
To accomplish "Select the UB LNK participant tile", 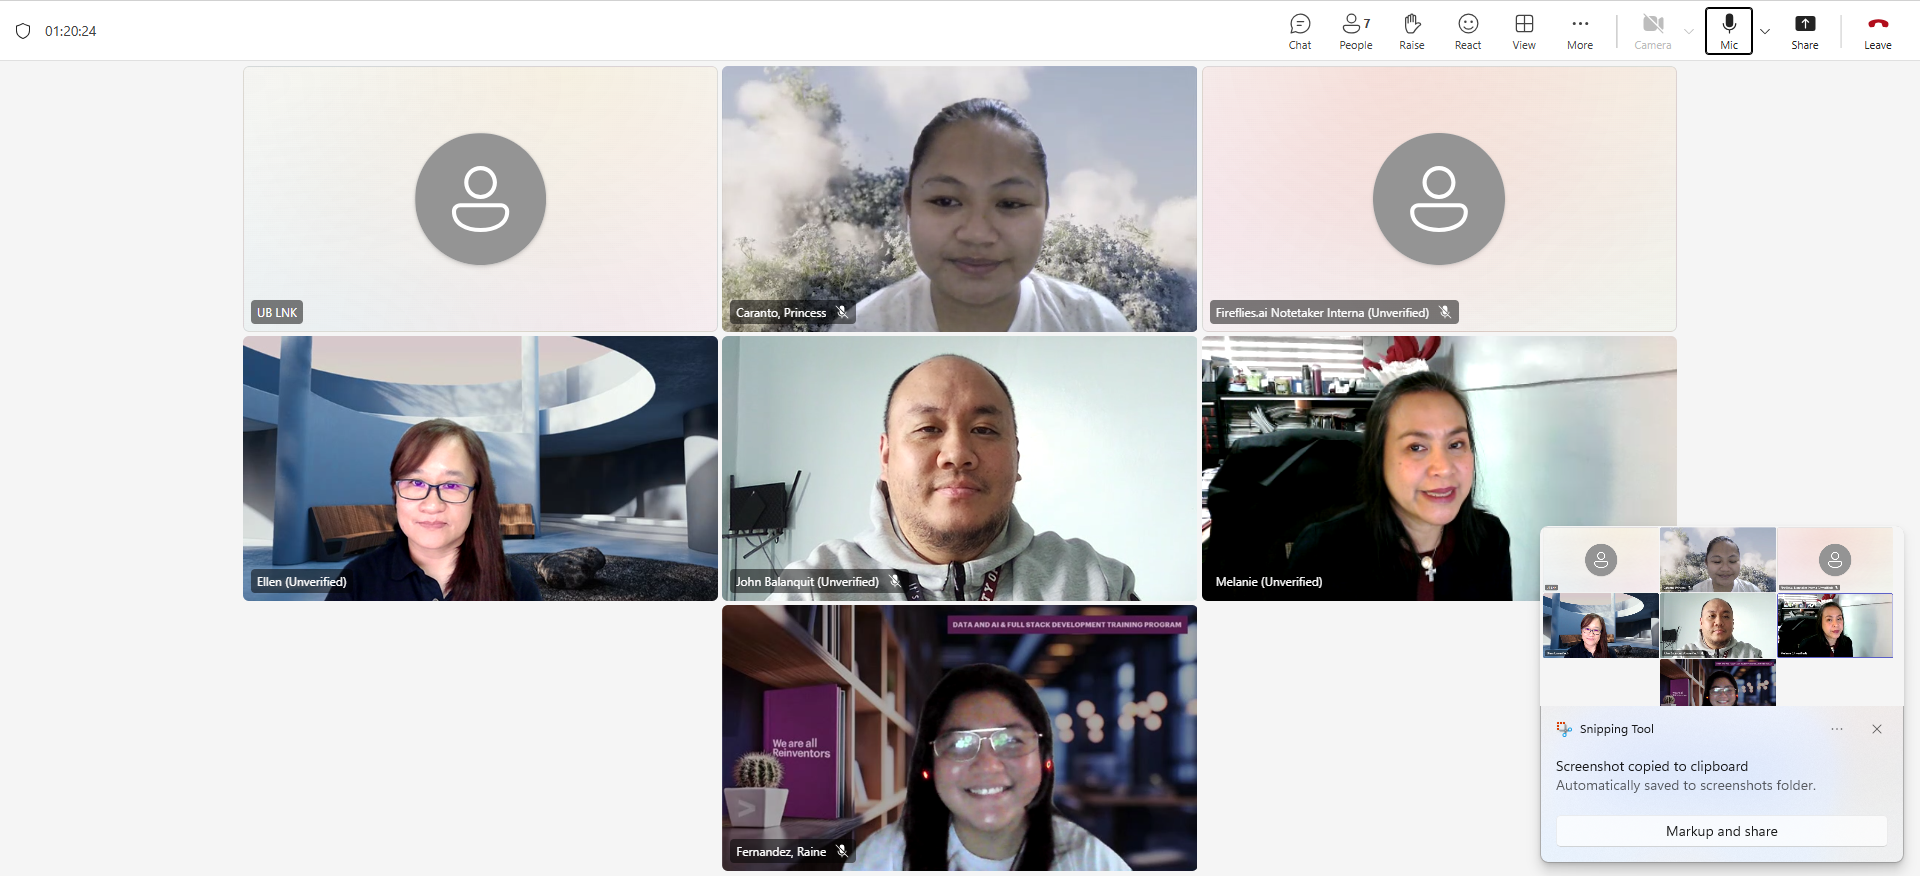I will point(480,199).
